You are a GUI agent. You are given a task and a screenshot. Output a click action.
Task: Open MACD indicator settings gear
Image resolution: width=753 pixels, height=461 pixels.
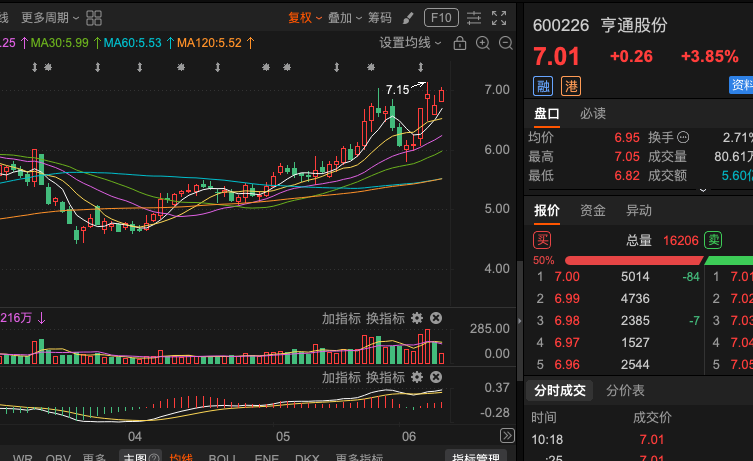click(x=417, y=377)
